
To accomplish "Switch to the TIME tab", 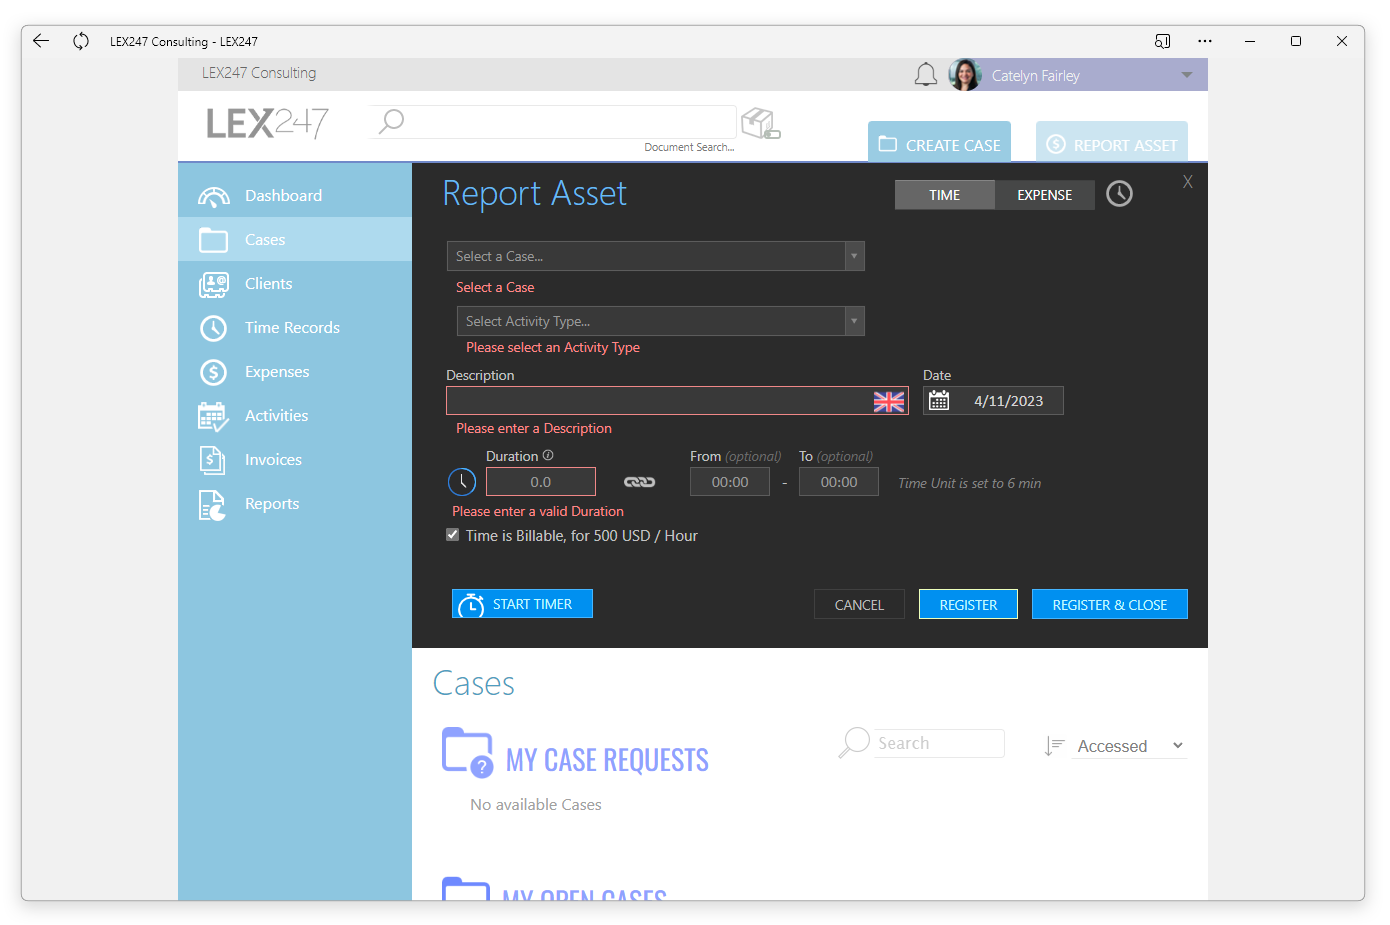I will pos(944,195).
